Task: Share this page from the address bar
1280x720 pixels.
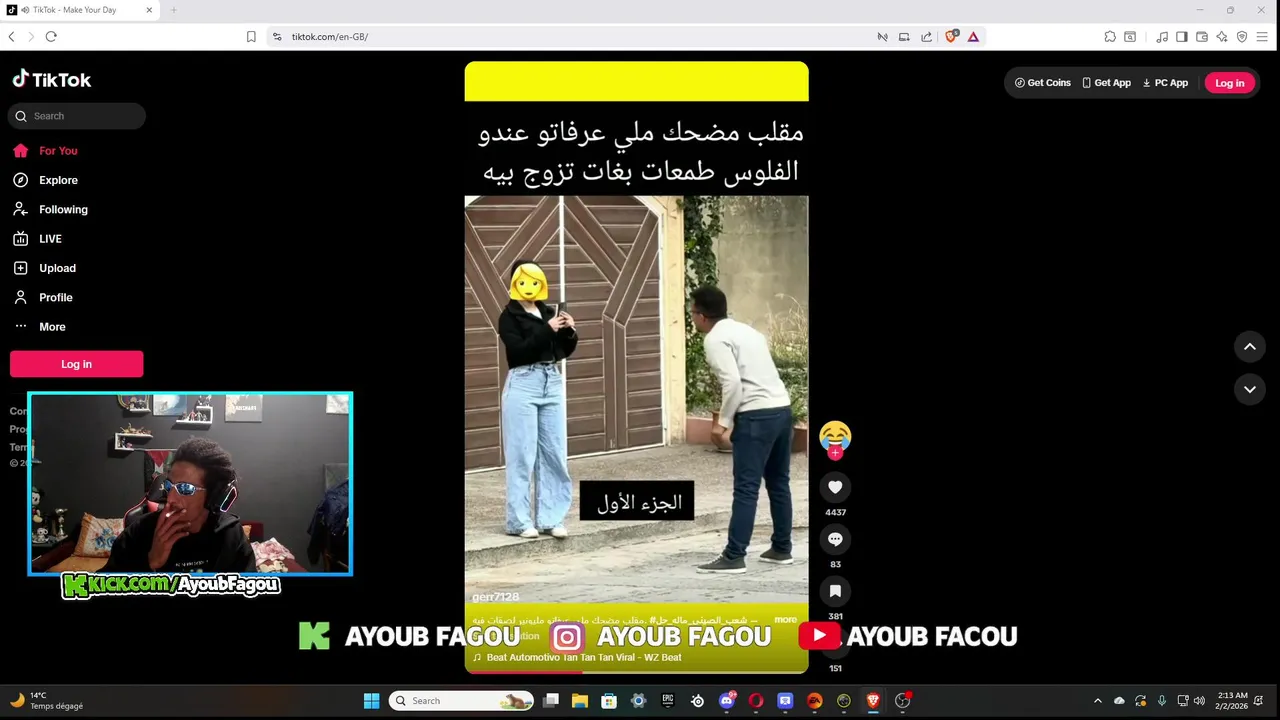Action: click(x=926, y=37)
